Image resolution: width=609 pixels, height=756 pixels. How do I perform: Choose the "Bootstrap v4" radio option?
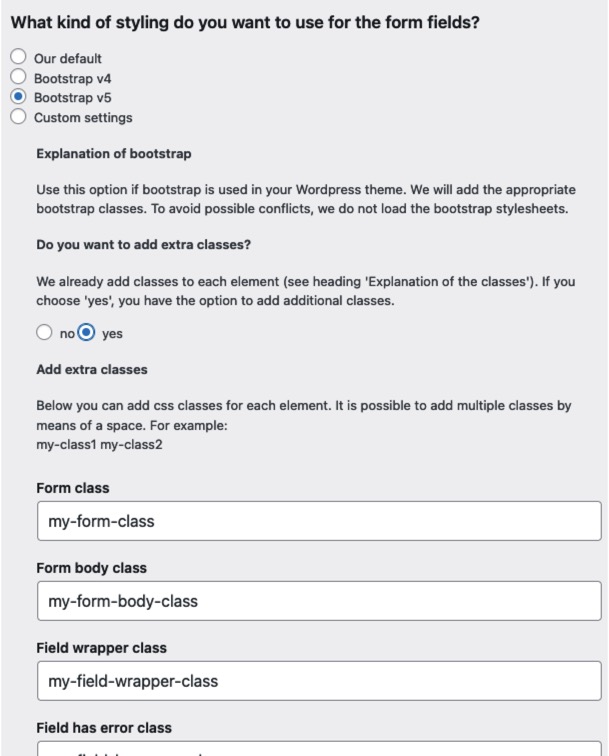point(16,77)
